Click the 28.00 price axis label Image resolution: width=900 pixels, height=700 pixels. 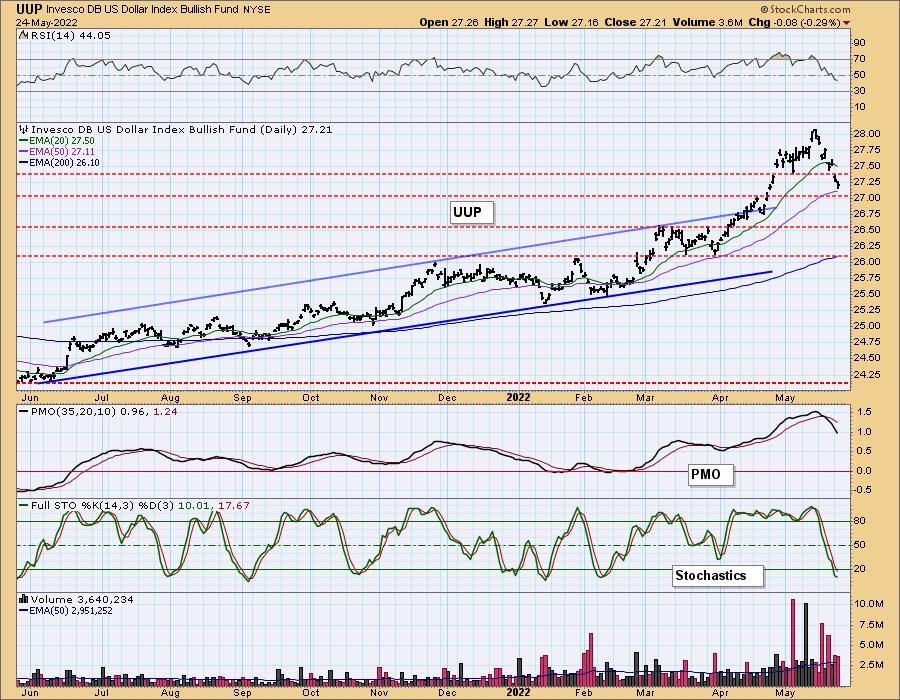866,134
